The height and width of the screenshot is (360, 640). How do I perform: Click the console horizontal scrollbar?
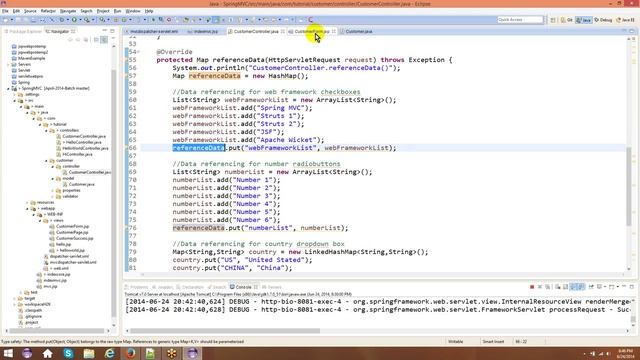(x=224, y=331)
